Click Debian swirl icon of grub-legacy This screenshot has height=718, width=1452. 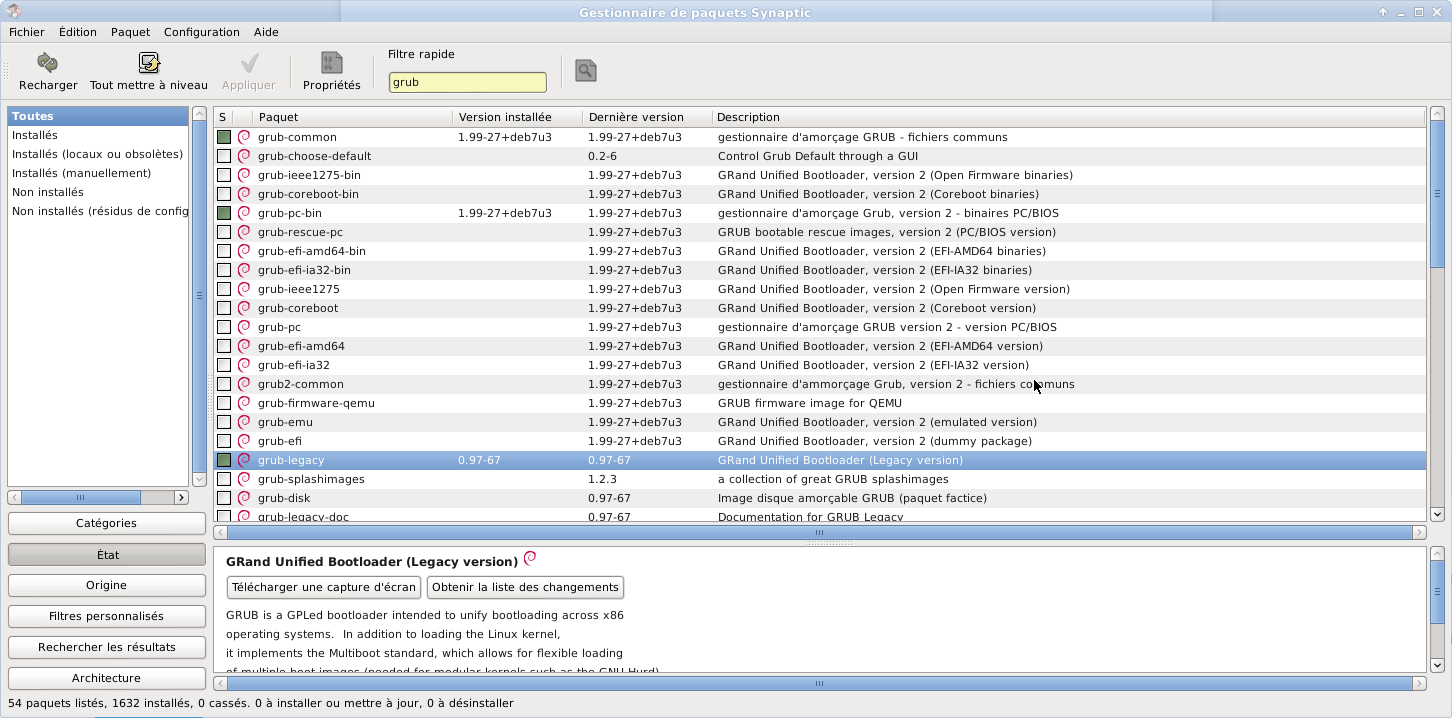(244, 460)
